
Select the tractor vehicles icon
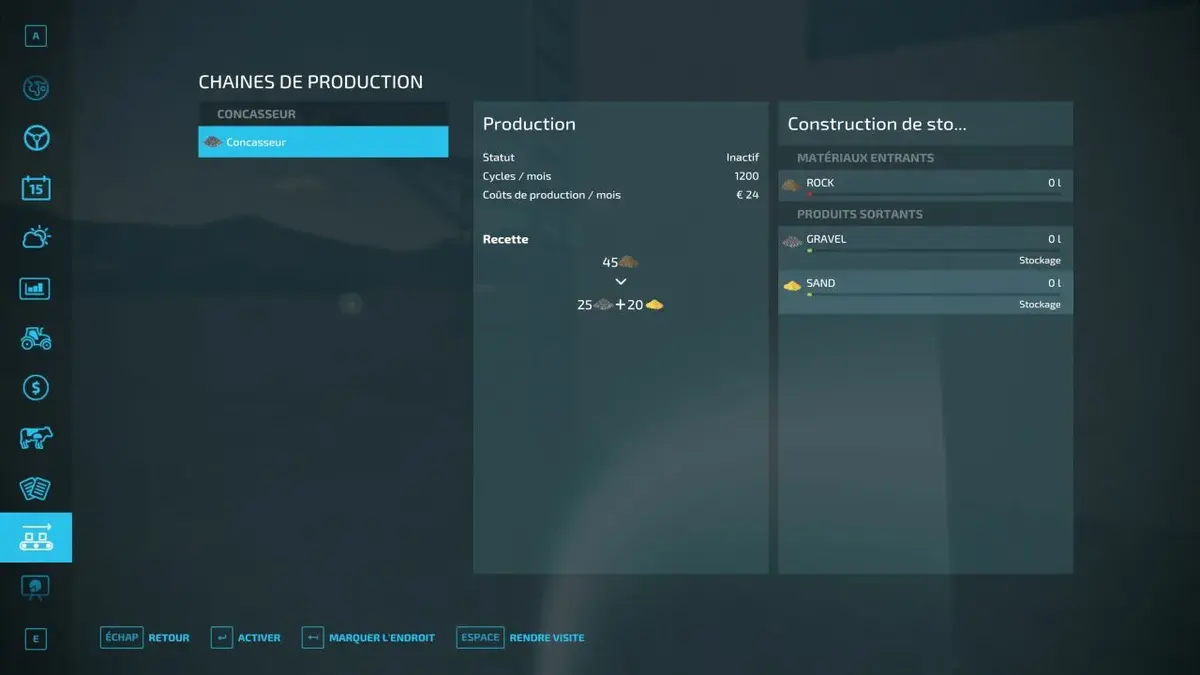click(36, 338)
